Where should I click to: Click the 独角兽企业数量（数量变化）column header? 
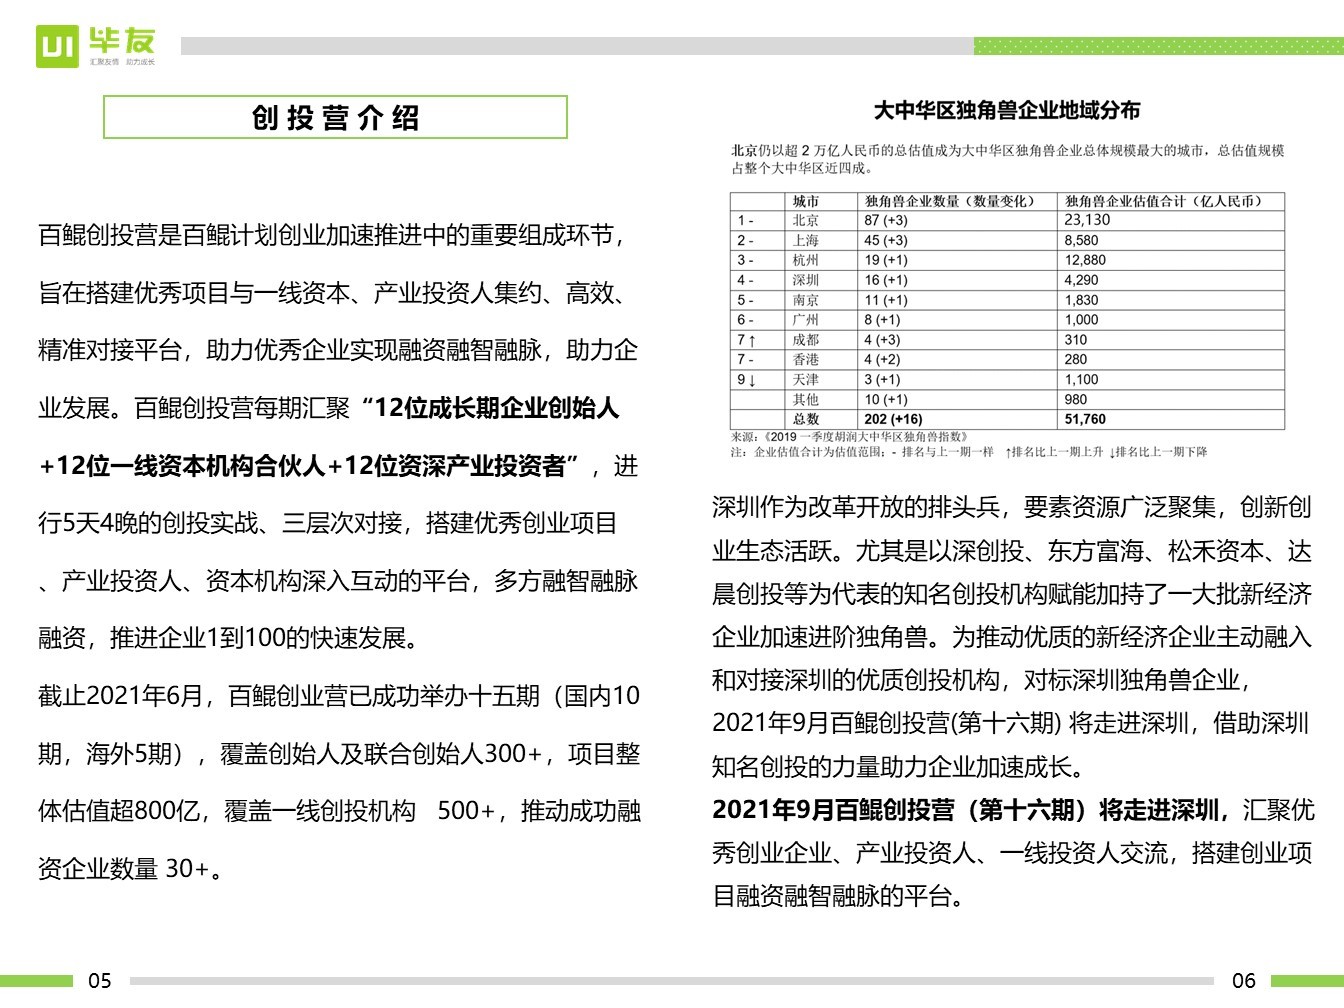pos(949,201)
